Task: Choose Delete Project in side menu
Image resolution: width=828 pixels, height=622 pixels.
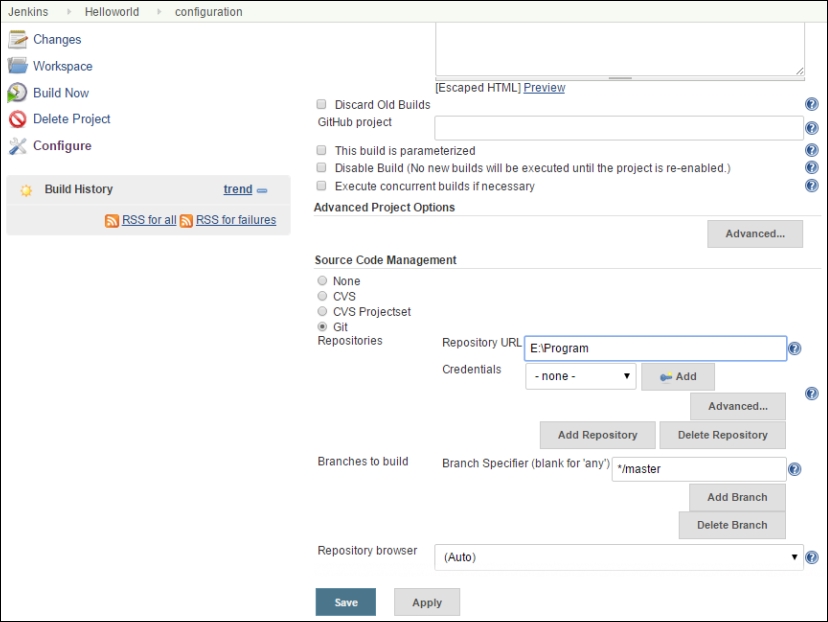Action: click(x=71, y=119)
